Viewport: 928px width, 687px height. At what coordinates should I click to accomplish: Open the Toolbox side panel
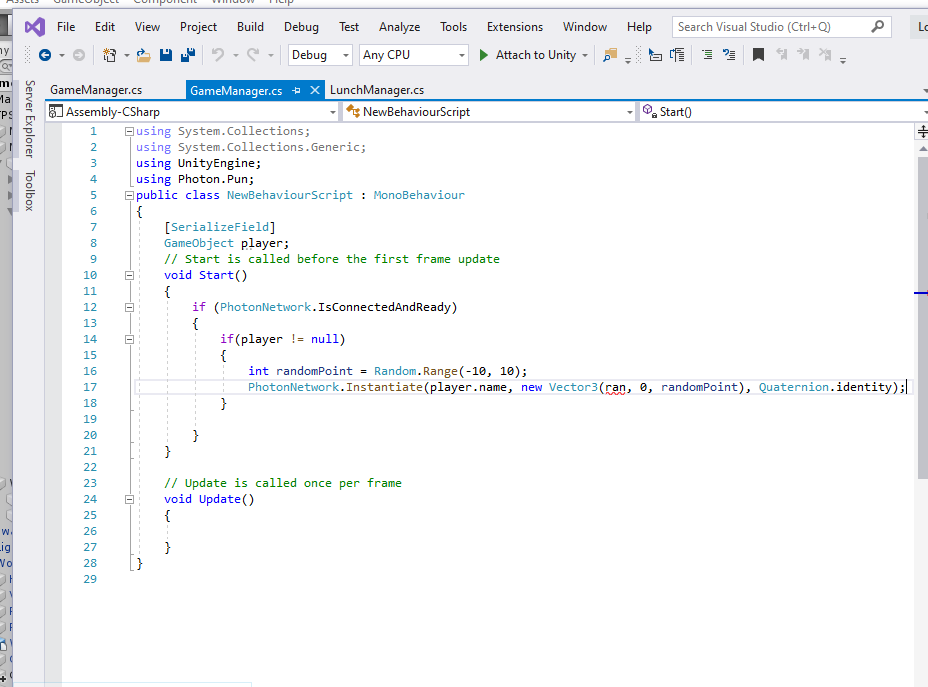(x=30, y=191)
